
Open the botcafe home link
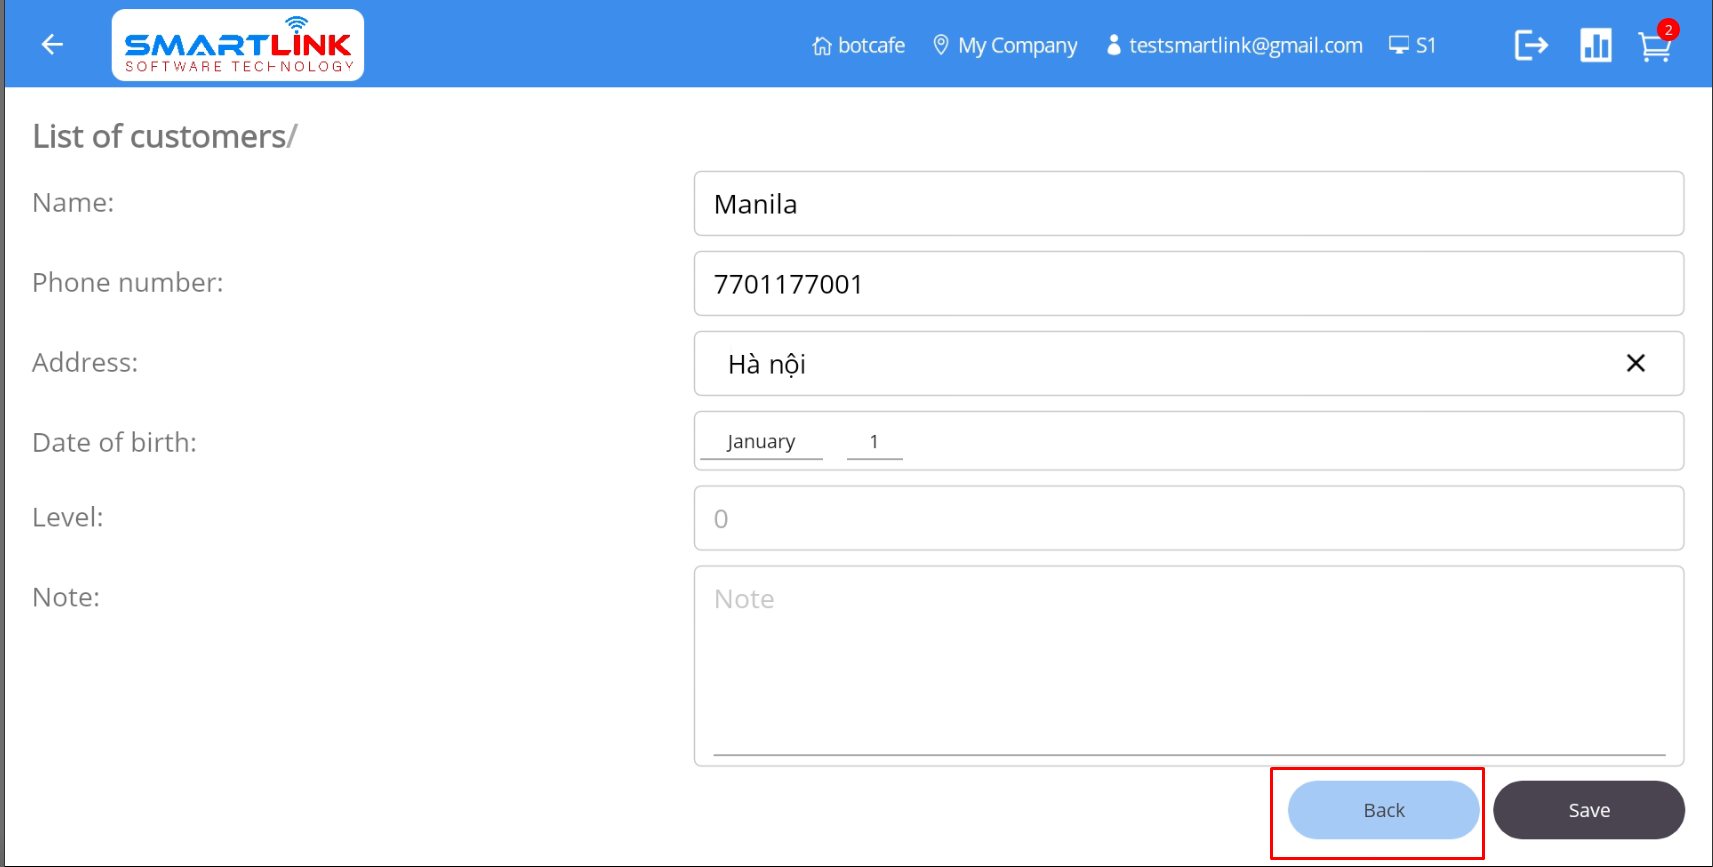[x=859, y=46]
